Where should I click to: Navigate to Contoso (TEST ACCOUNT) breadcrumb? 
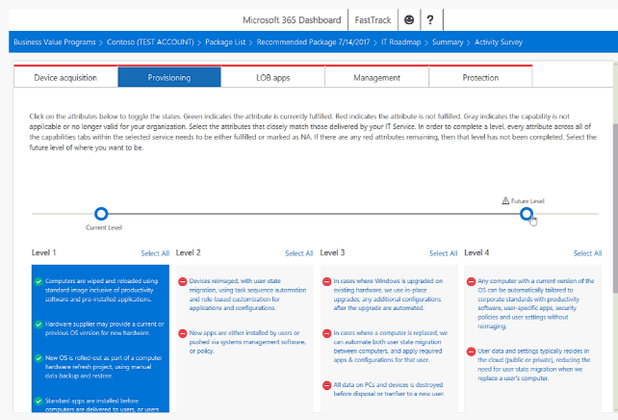pyautogui.click(x=150, y=42)
